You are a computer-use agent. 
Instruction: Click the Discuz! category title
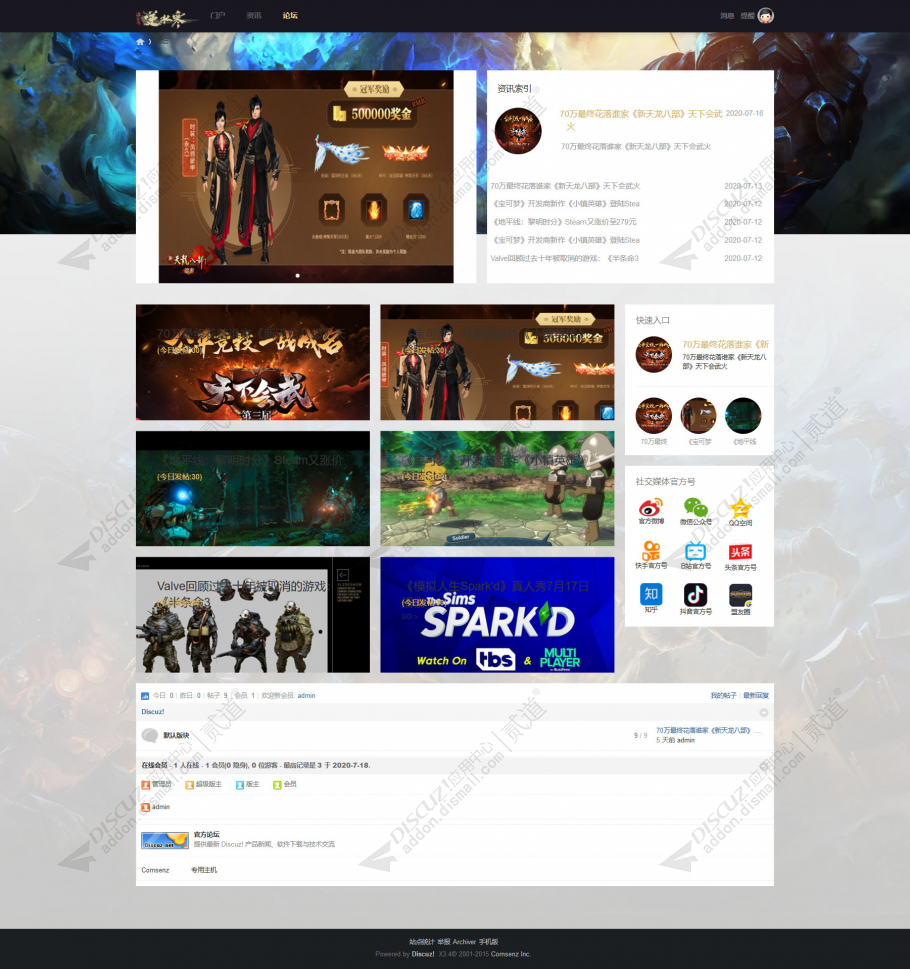click(153, 712)
